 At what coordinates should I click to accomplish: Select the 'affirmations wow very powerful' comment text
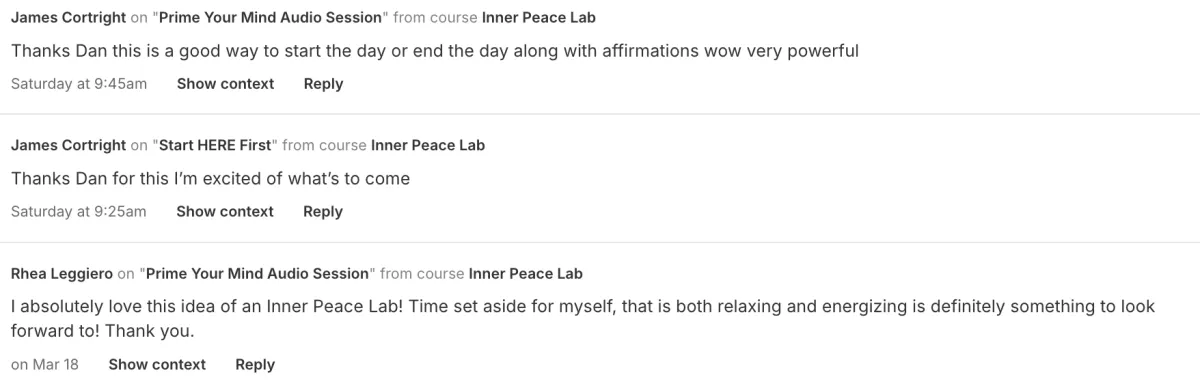click(435, 50)
